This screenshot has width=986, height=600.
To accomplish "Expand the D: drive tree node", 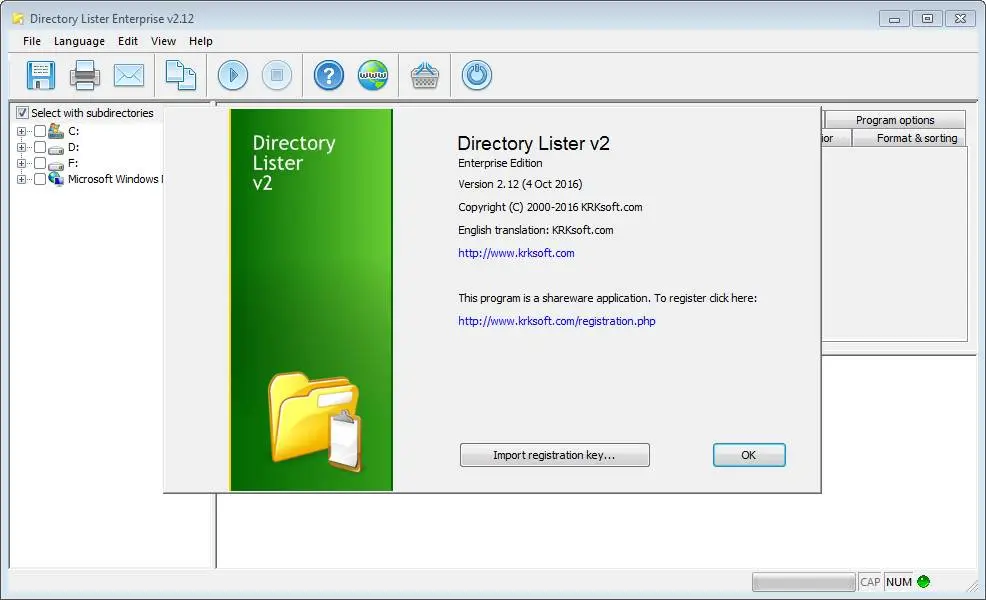I will 21,147.
